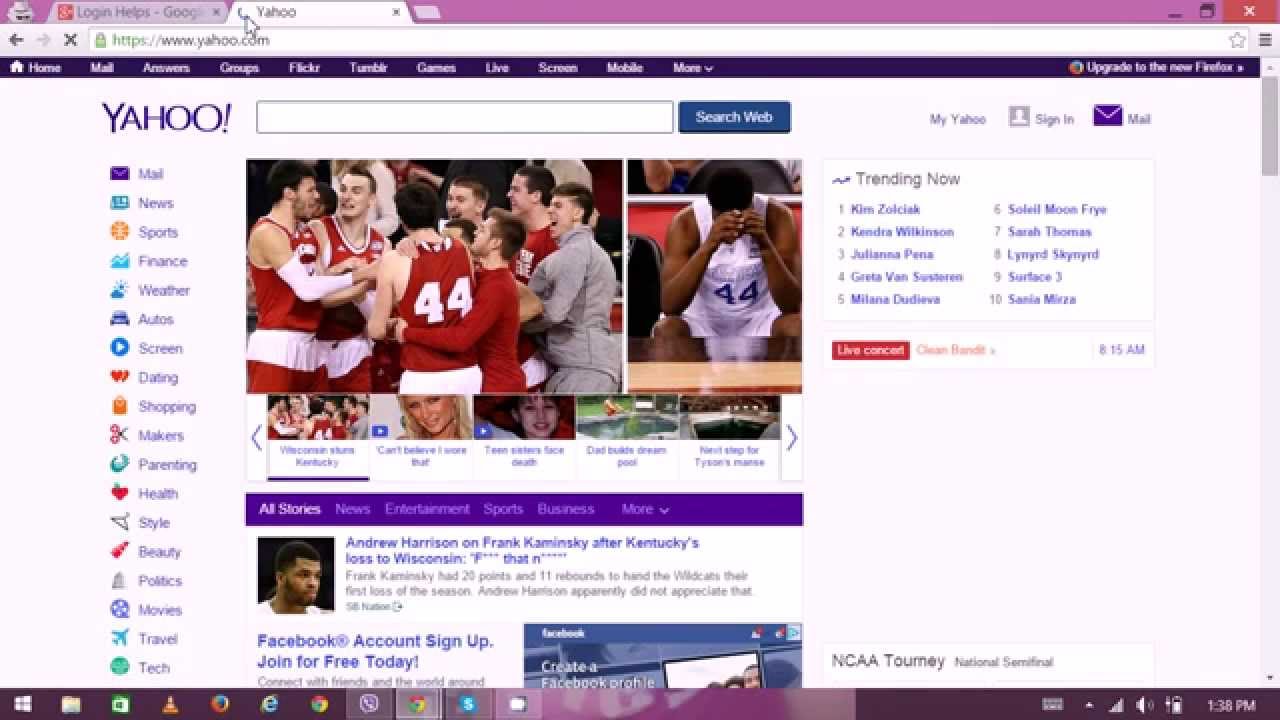Open the News icon in sidebar
Screen dimensions: 1280x720
pos(119,202)
